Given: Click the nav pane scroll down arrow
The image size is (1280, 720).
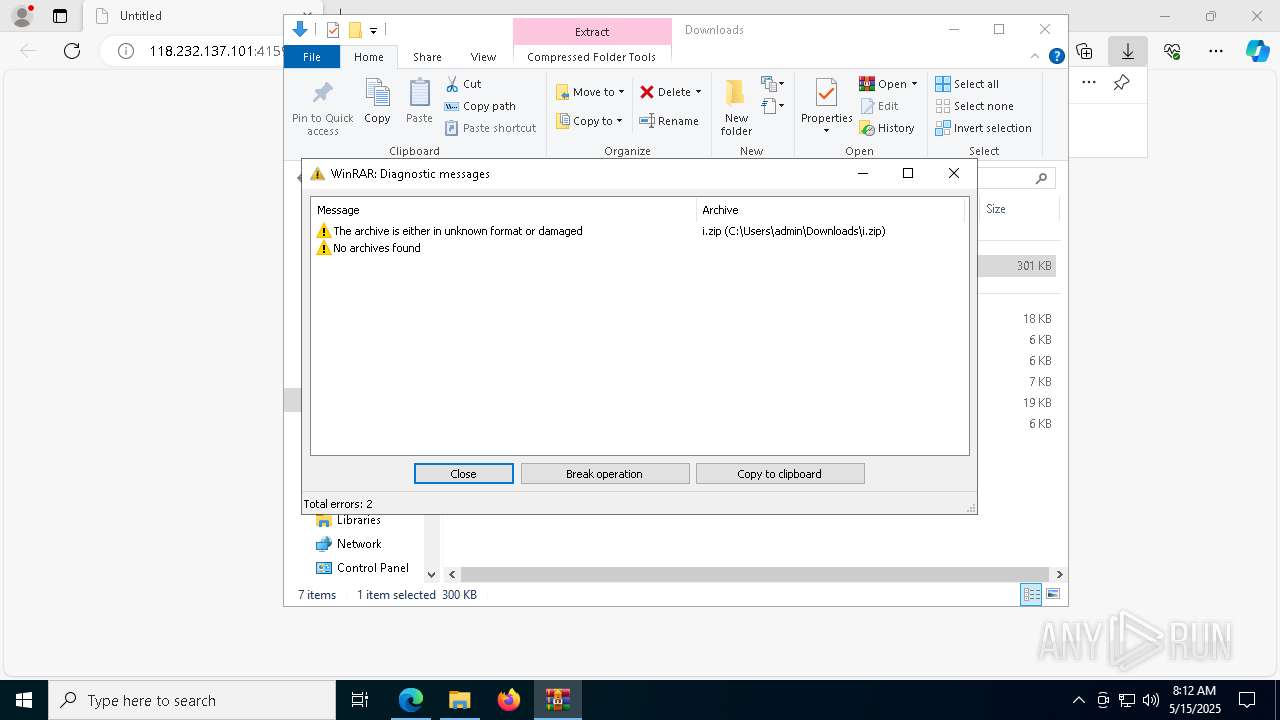Looking at the screenshot, I should click(431, 574).
